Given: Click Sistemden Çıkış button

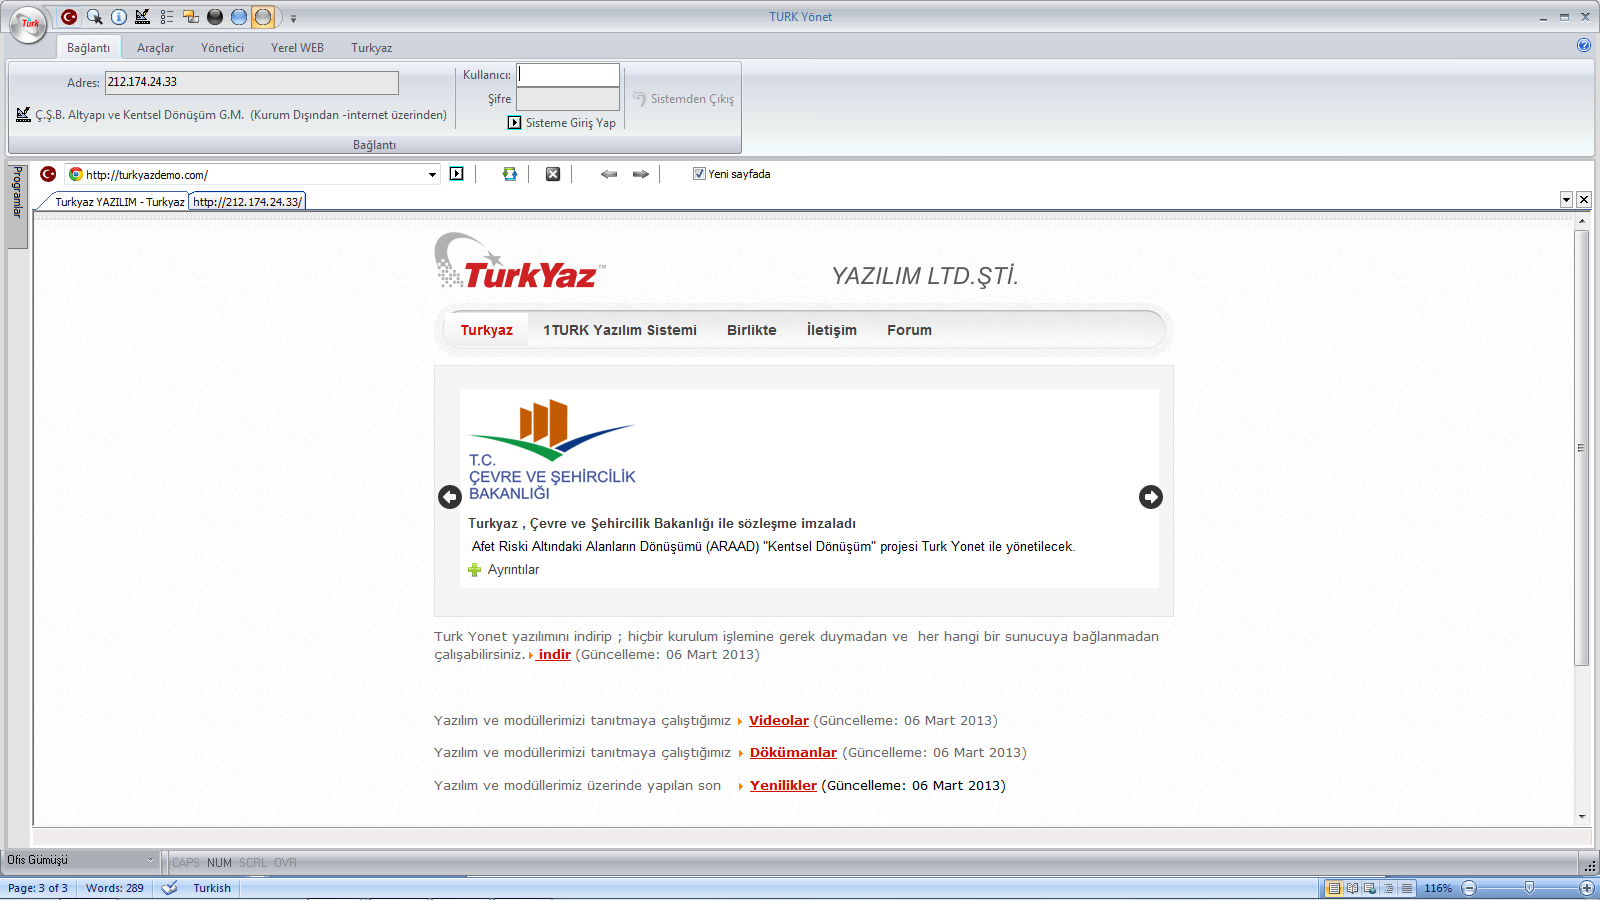Looking at the screenshot, I should (683, 99).
